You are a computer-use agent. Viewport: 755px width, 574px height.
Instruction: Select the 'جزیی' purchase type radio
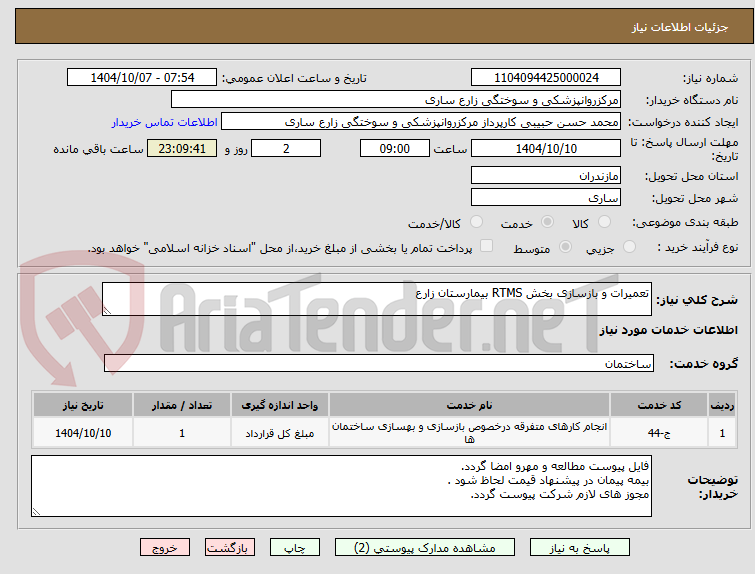[629, 247]
